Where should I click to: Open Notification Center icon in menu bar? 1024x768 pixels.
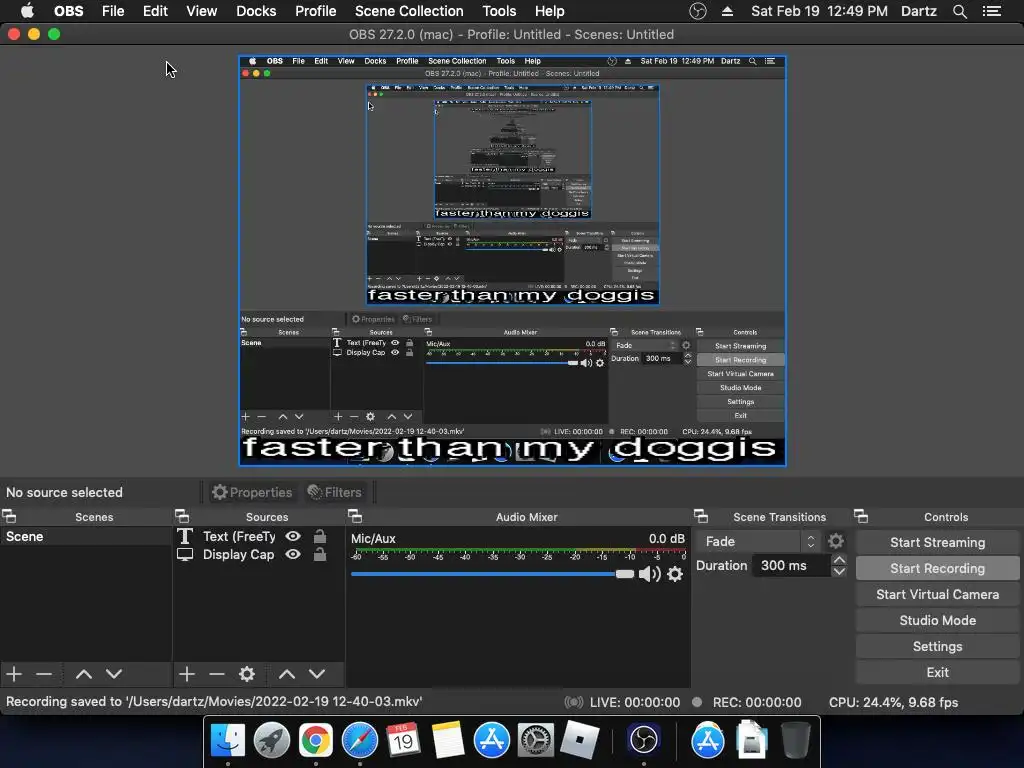pyautogui.click(x=992, y=11)
